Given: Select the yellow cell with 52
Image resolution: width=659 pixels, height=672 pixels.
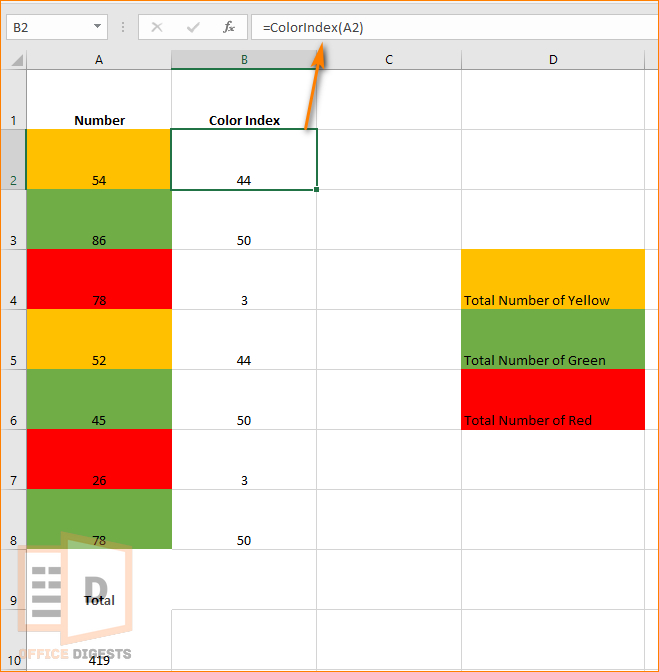Looking at the screenshot, I should point(99,339).
